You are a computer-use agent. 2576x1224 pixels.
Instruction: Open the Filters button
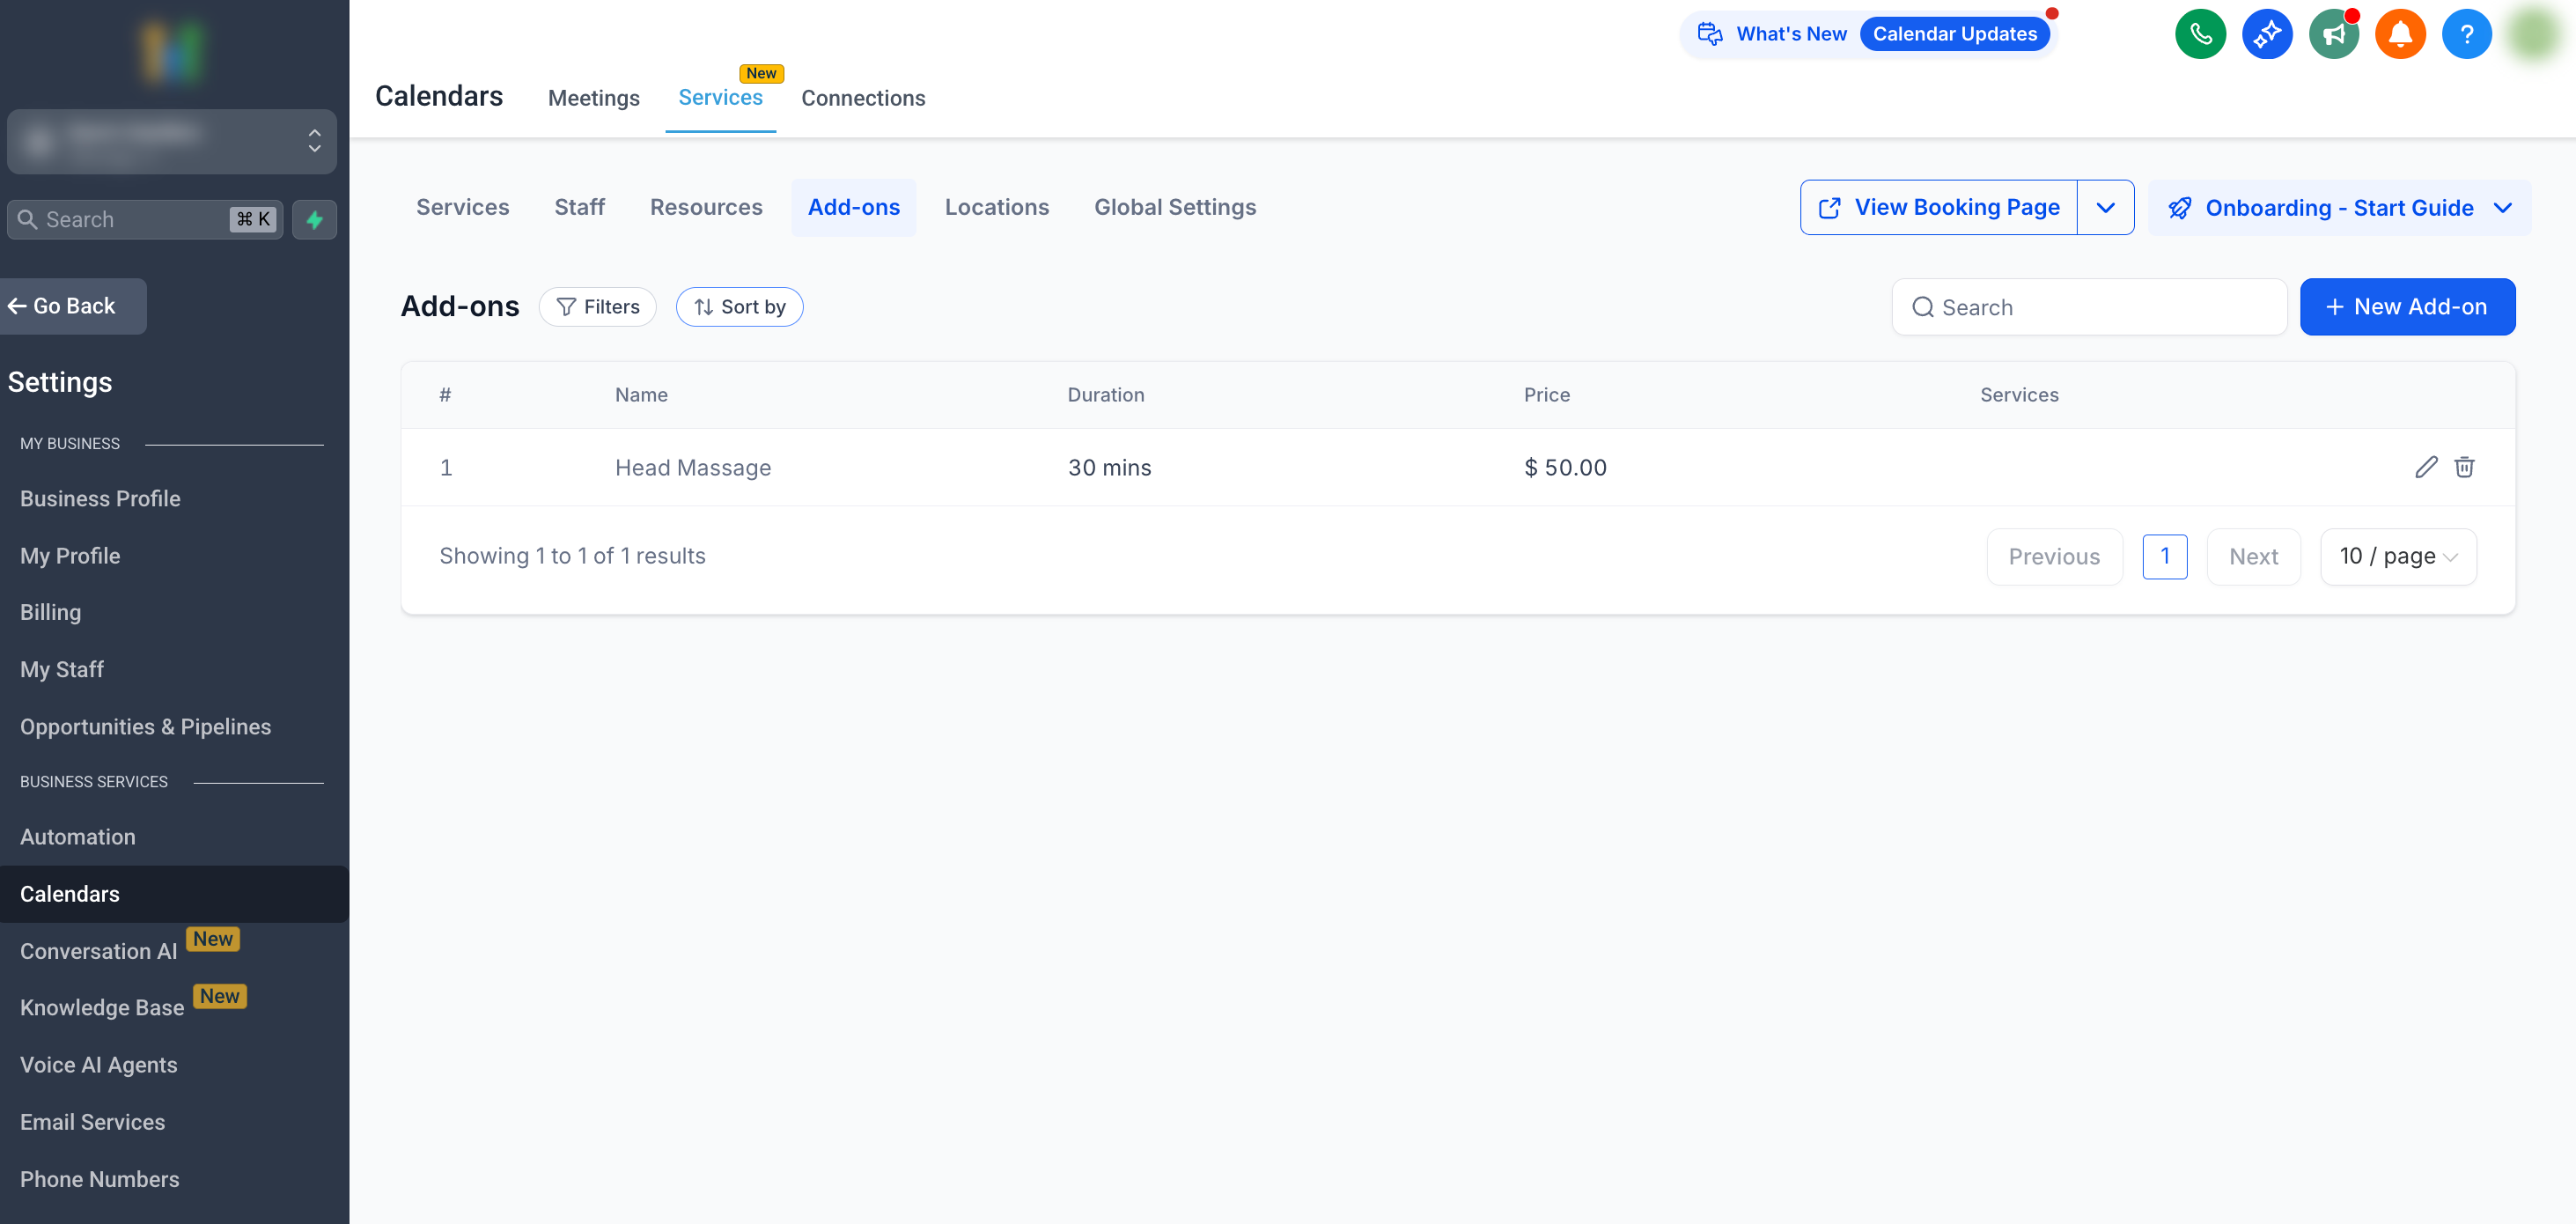pos(597,307)
